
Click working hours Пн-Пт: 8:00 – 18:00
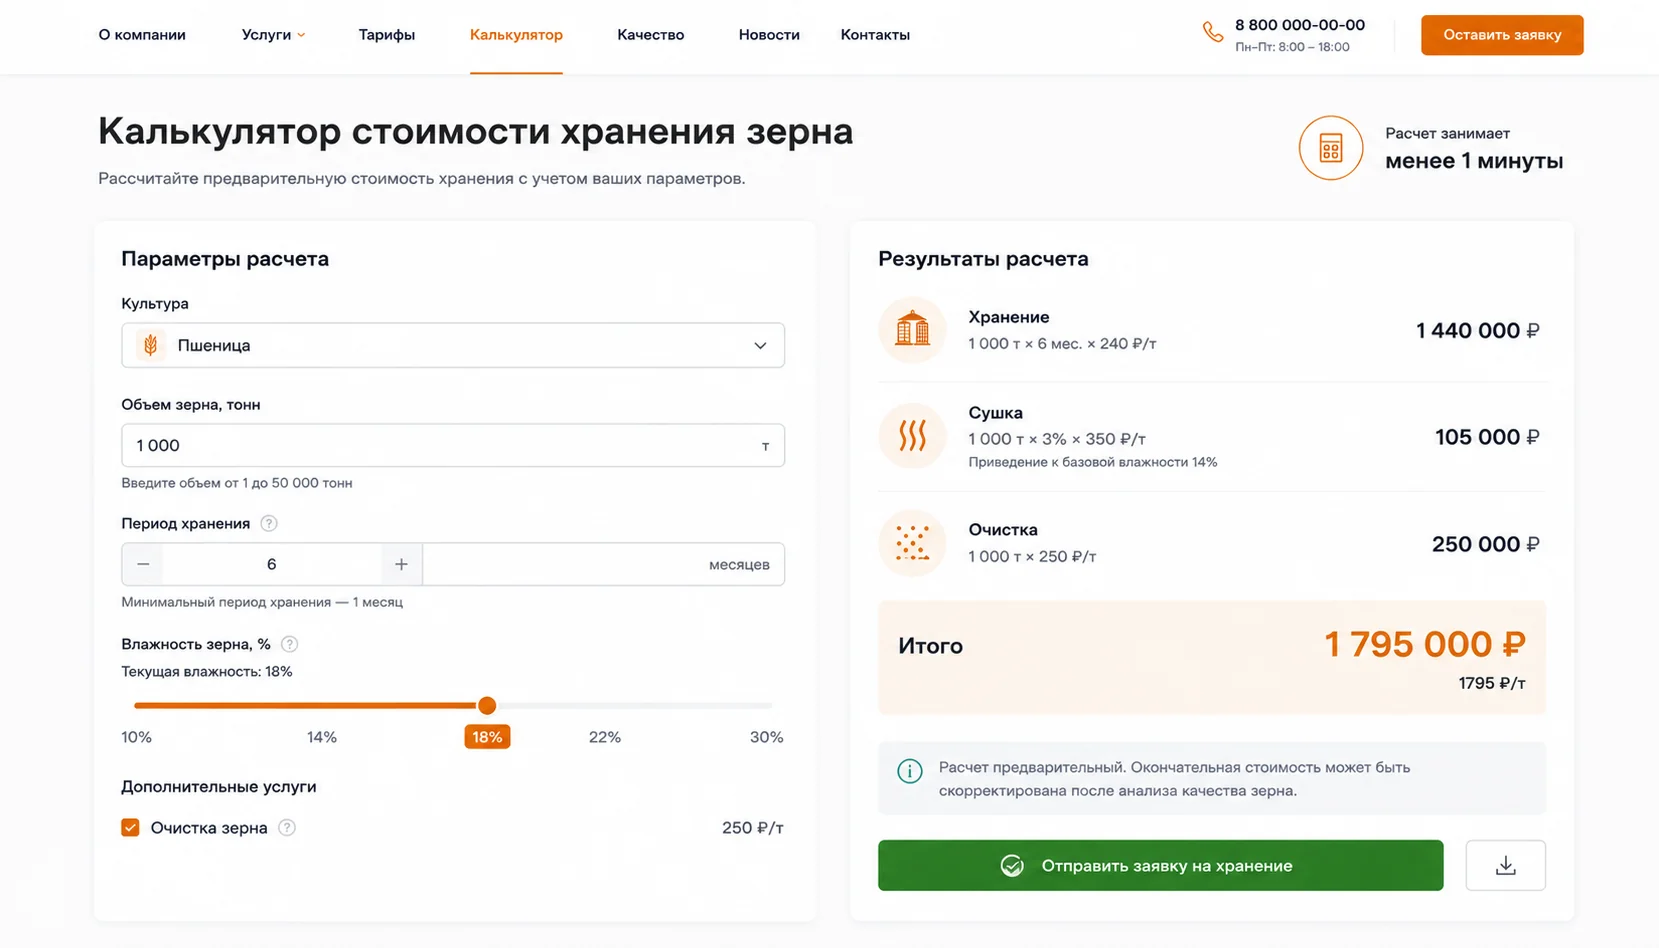point(1292,47)
